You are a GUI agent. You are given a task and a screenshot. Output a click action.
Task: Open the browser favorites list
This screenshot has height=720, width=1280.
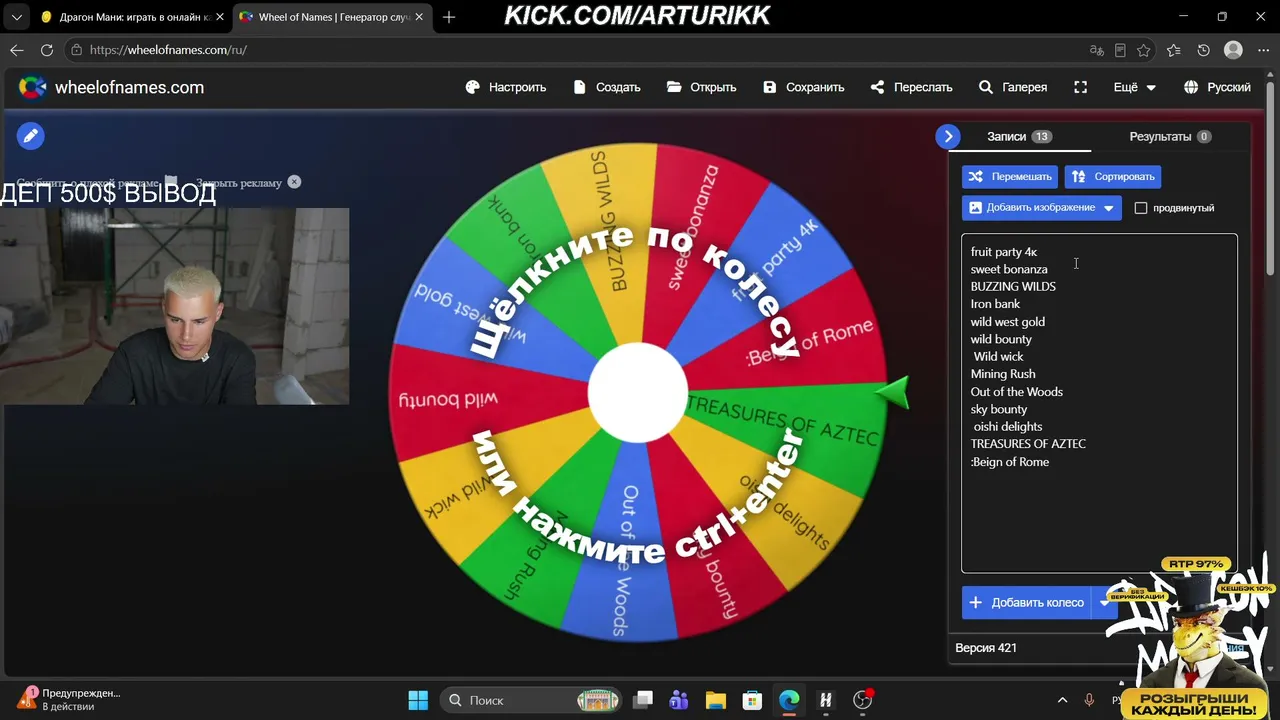(1174, 50)
